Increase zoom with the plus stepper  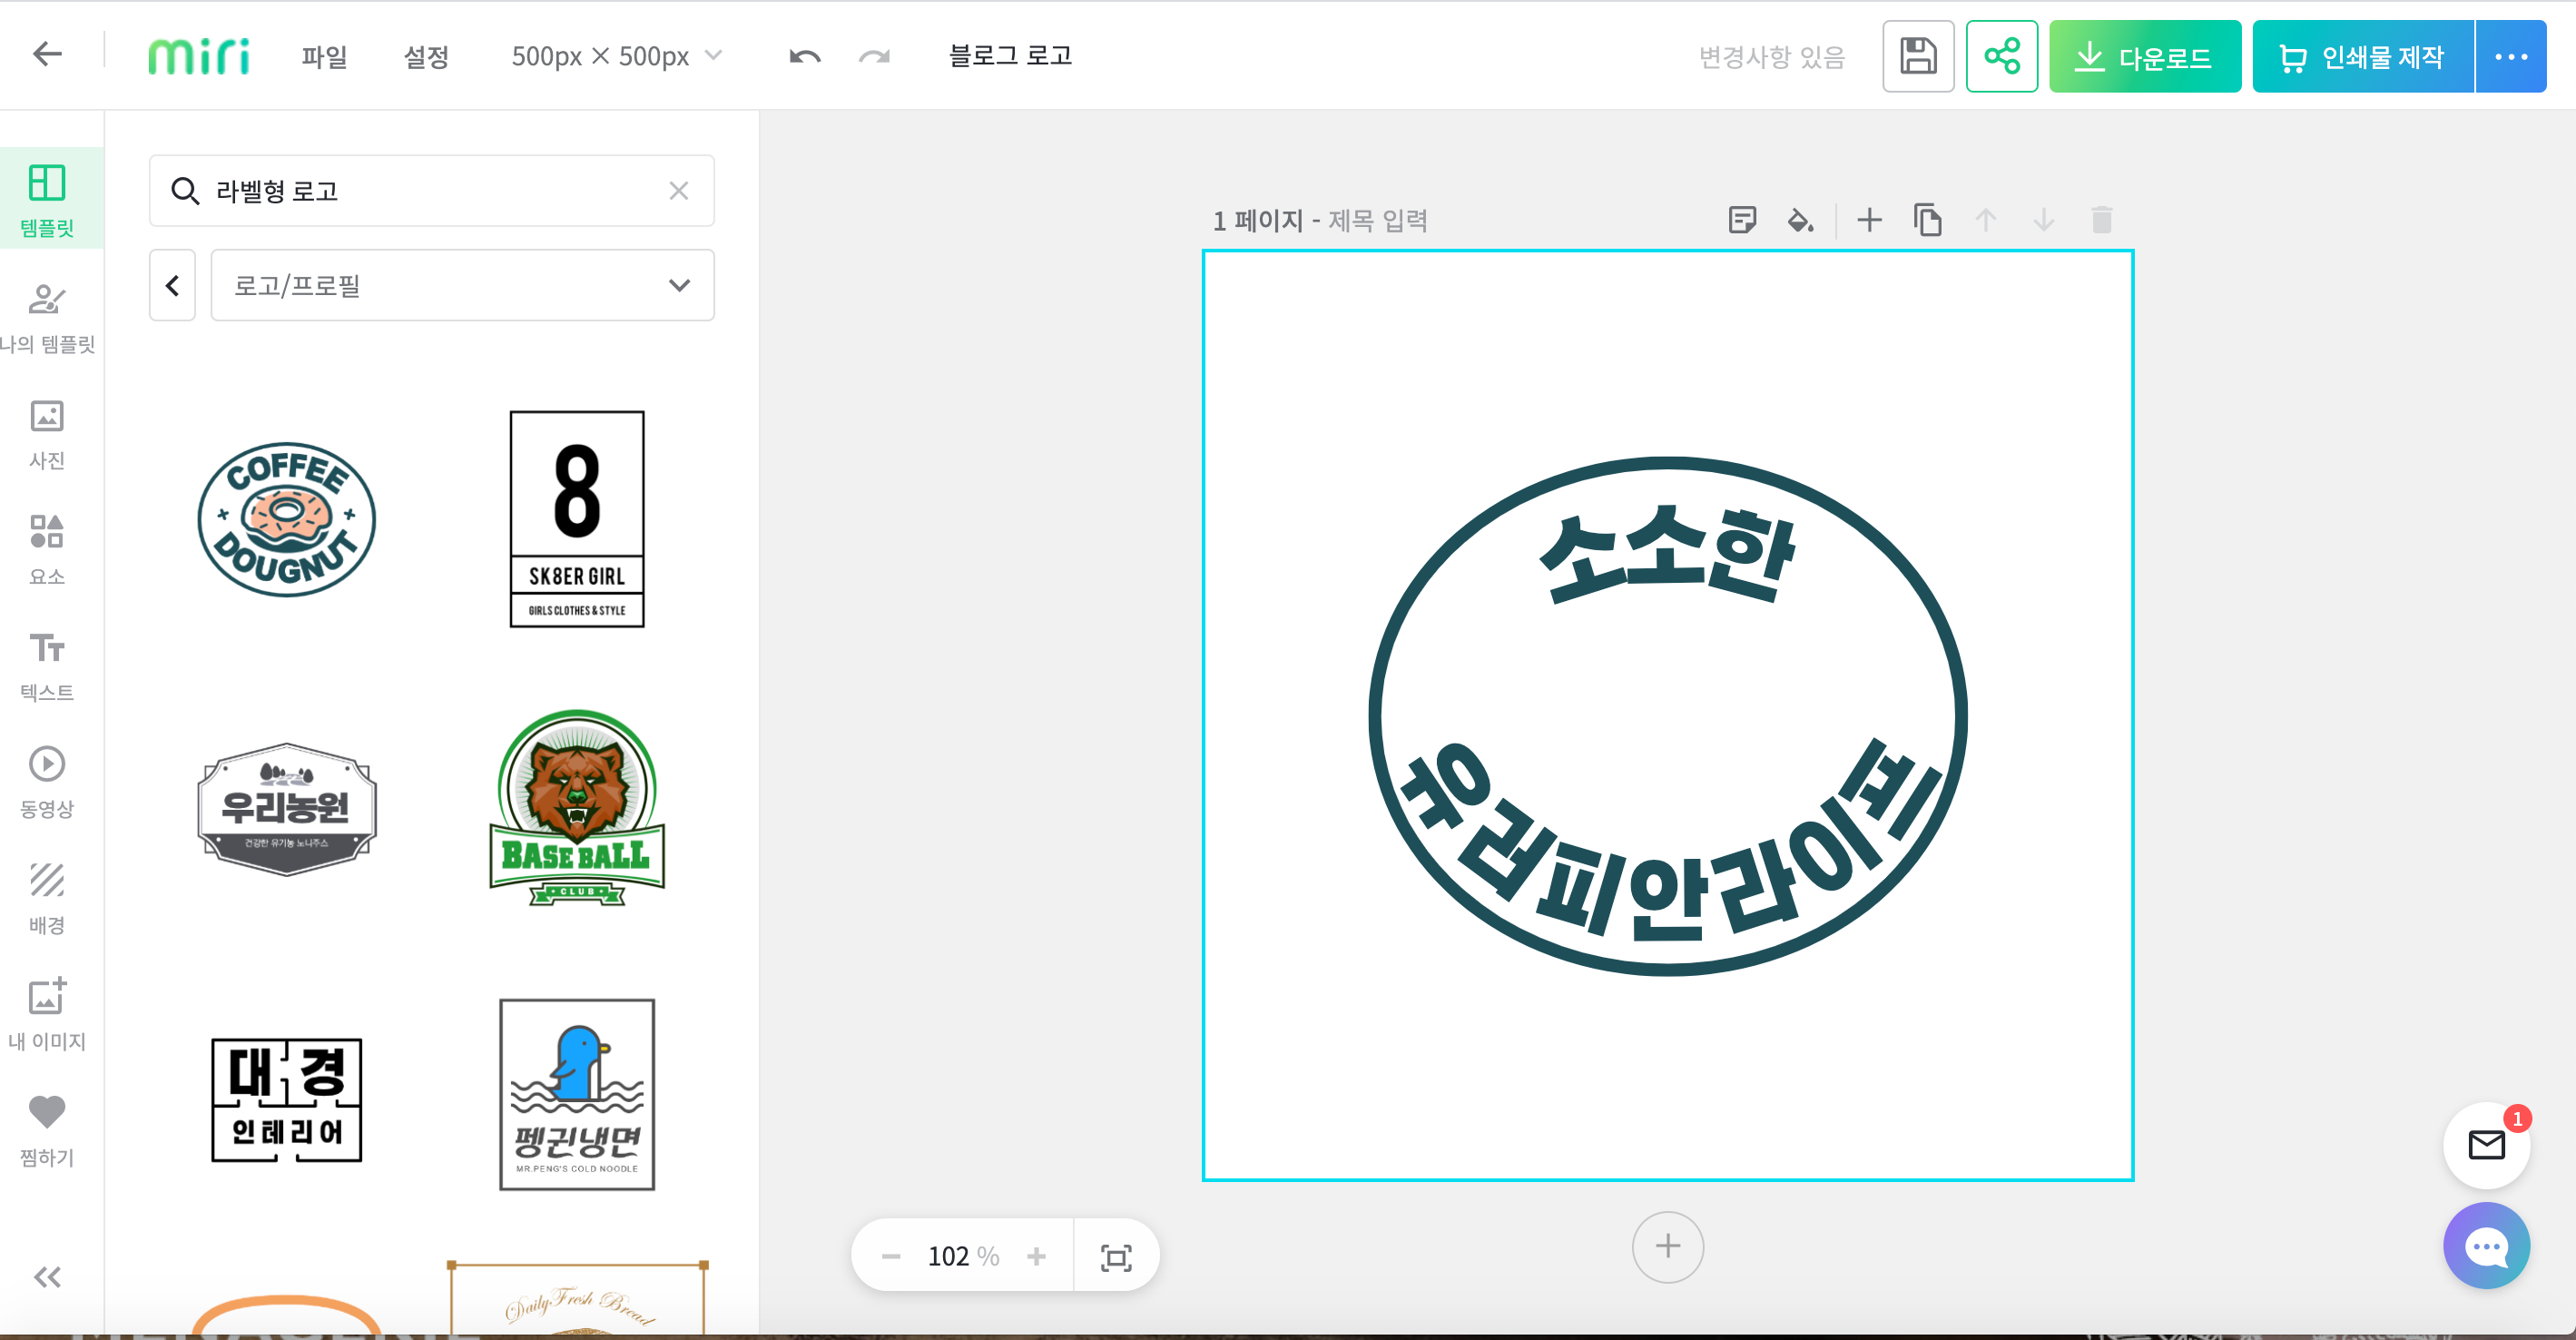(1036, 1256)
